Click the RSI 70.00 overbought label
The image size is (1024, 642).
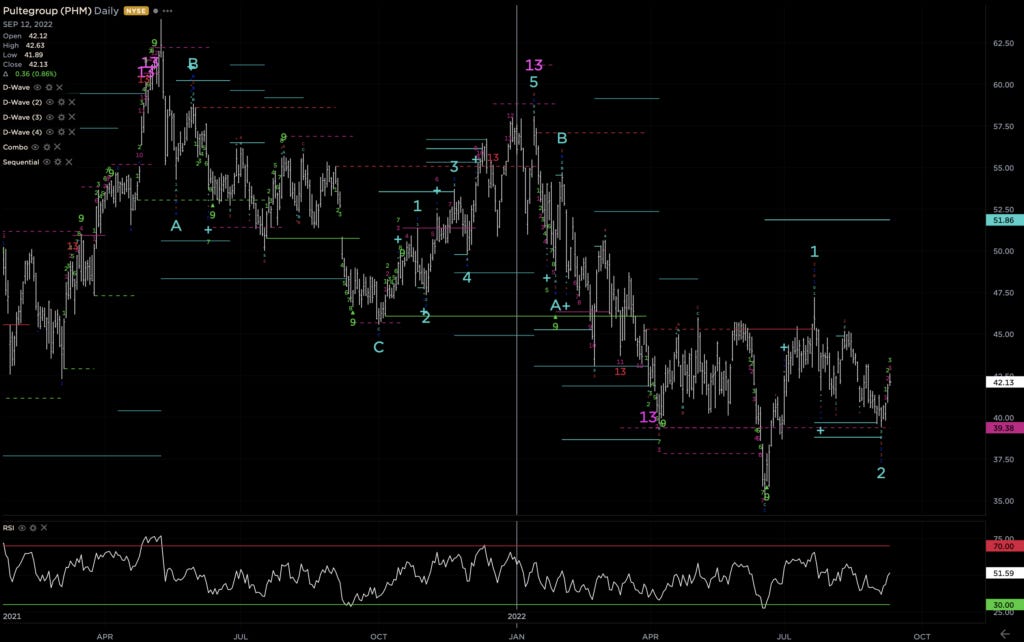(1004, 546)
